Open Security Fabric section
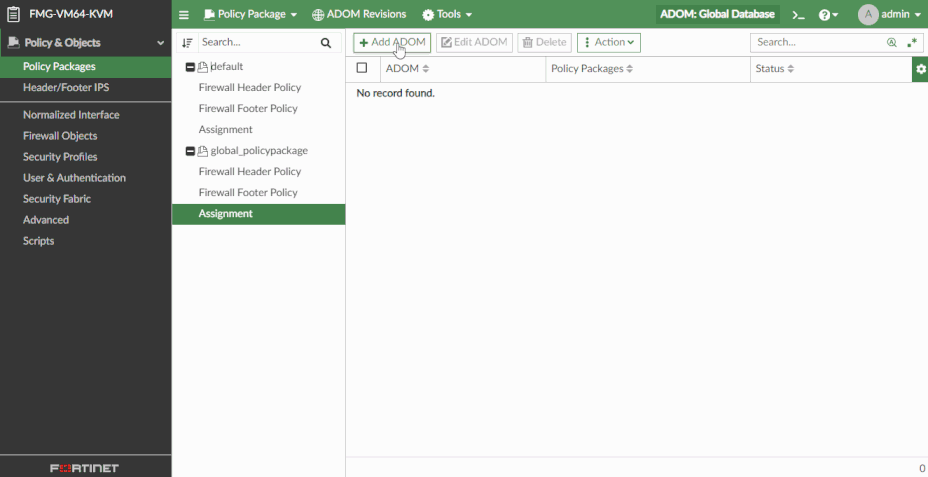 [86, 199]
